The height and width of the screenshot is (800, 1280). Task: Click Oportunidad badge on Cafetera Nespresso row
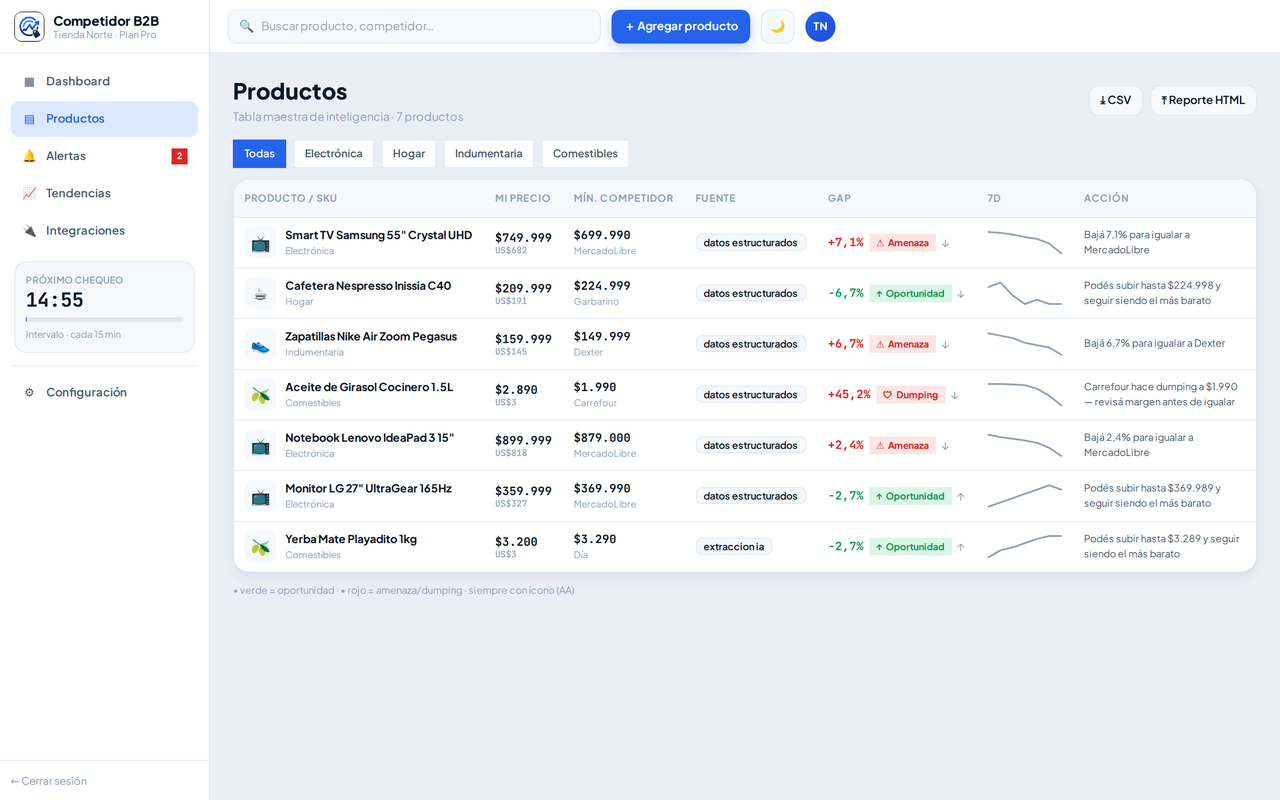click(x=910, y=293)
